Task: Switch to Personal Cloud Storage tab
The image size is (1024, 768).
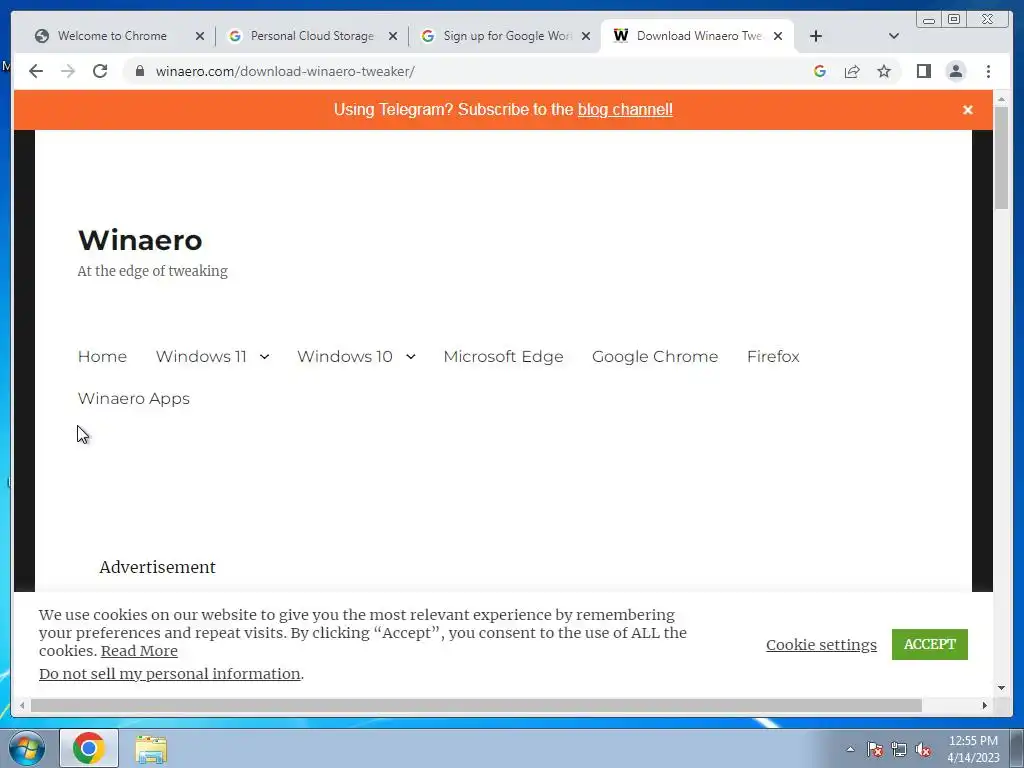Action: click(312, 36)
